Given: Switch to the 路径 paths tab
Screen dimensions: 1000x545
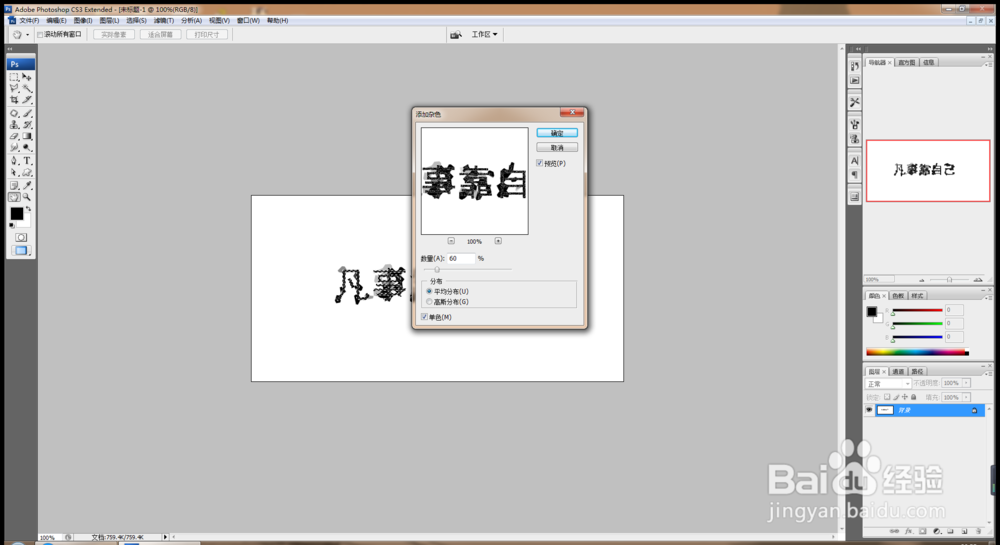Looking at the screenshot, I should click(x=917, y=372).
